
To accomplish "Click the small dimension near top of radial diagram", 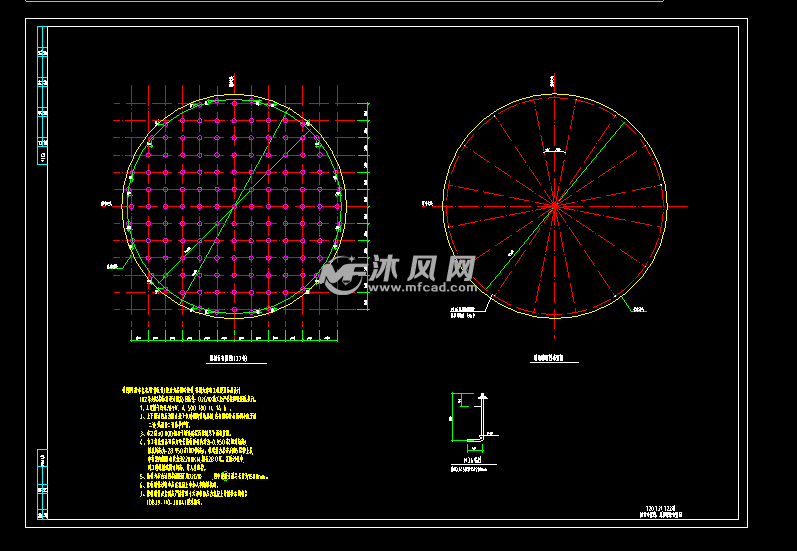I will 553,150.
